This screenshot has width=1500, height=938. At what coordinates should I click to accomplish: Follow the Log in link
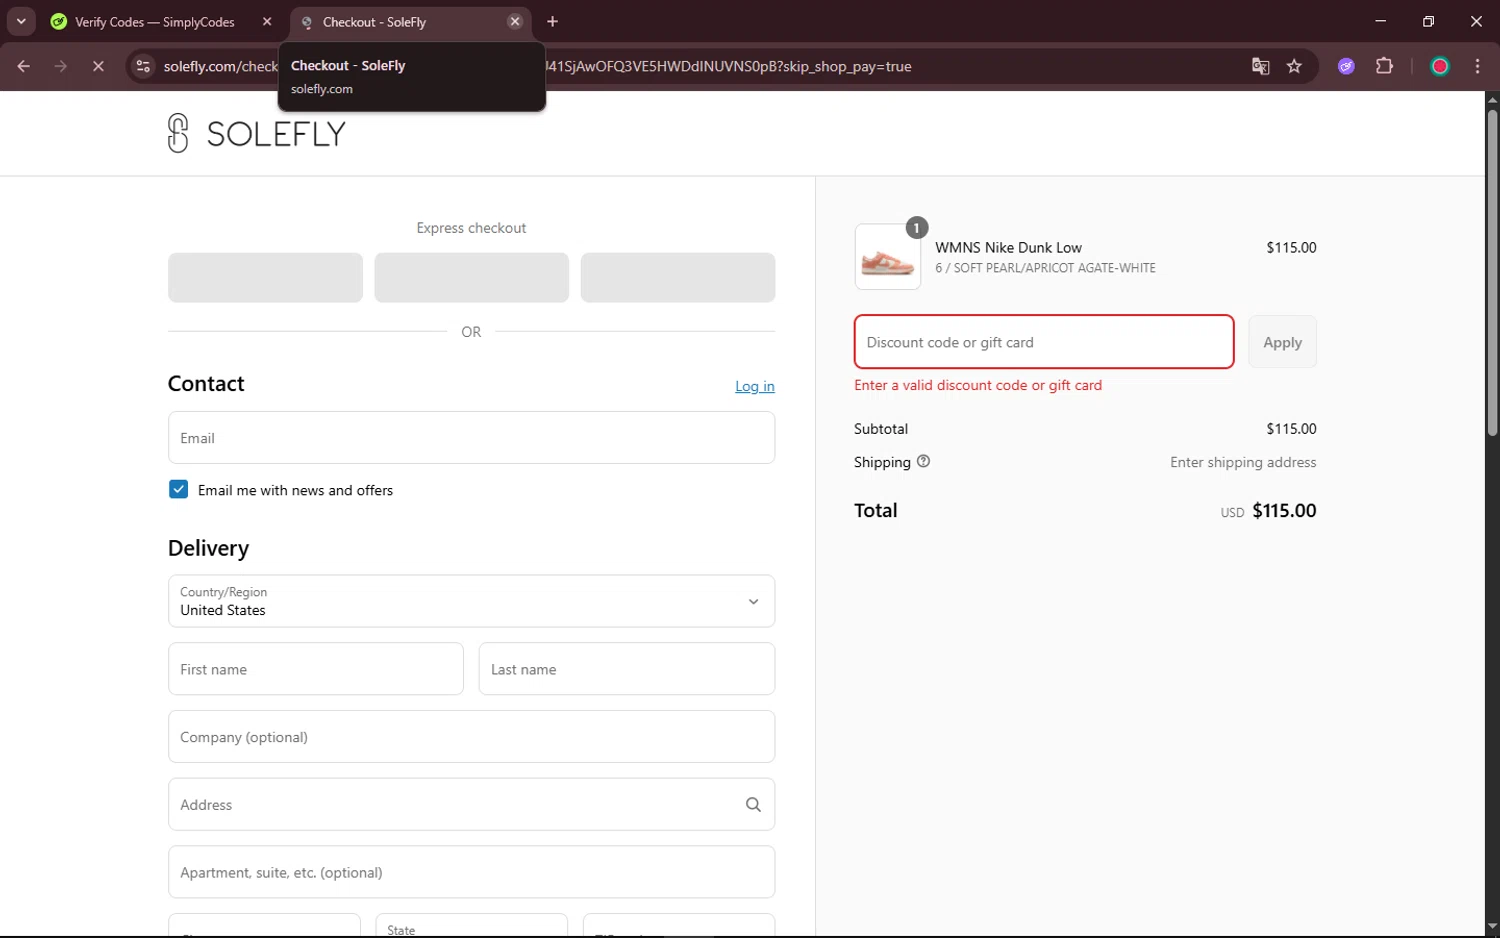coord(755,386)
